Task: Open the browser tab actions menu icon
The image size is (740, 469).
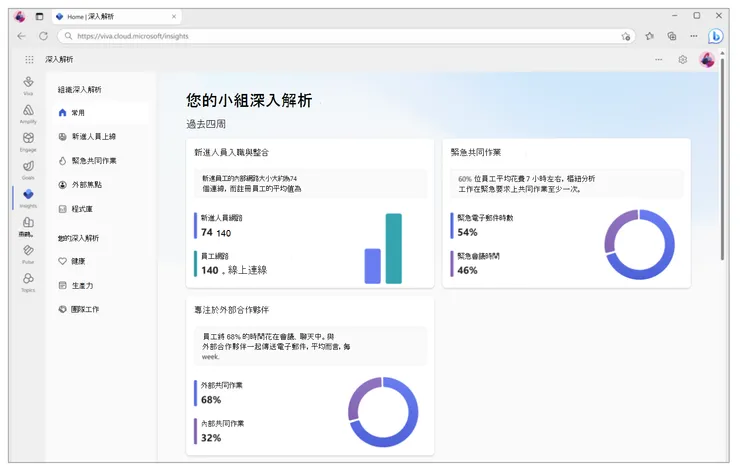Action: (x=40, y=17)
